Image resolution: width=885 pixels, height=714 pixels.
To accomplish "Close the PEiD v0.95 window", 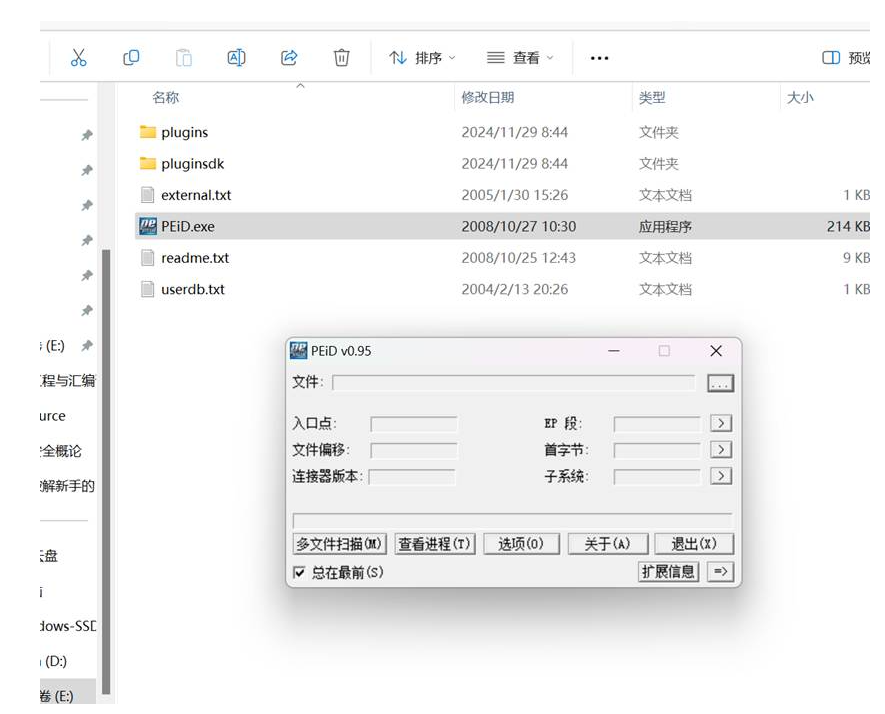I will point(716,351).
